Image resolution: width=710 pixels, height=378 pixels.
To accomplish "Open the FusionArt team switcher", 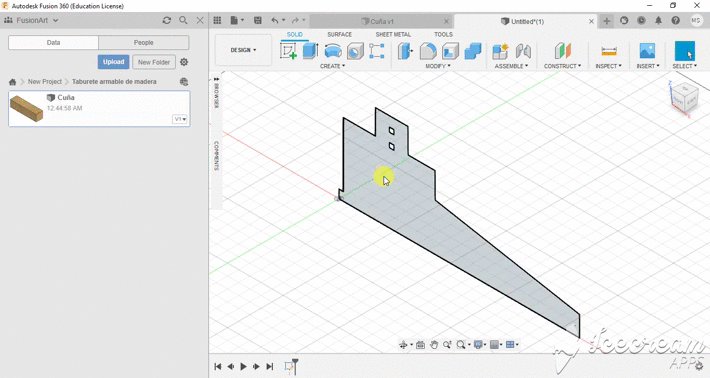I will click(x=31, y=20).
